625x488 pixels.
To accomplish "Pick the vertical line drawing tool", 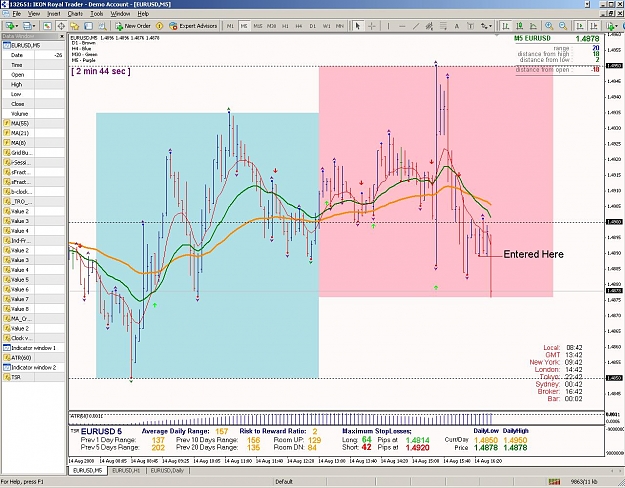I will pyautogui.click(x=388, y=26).
